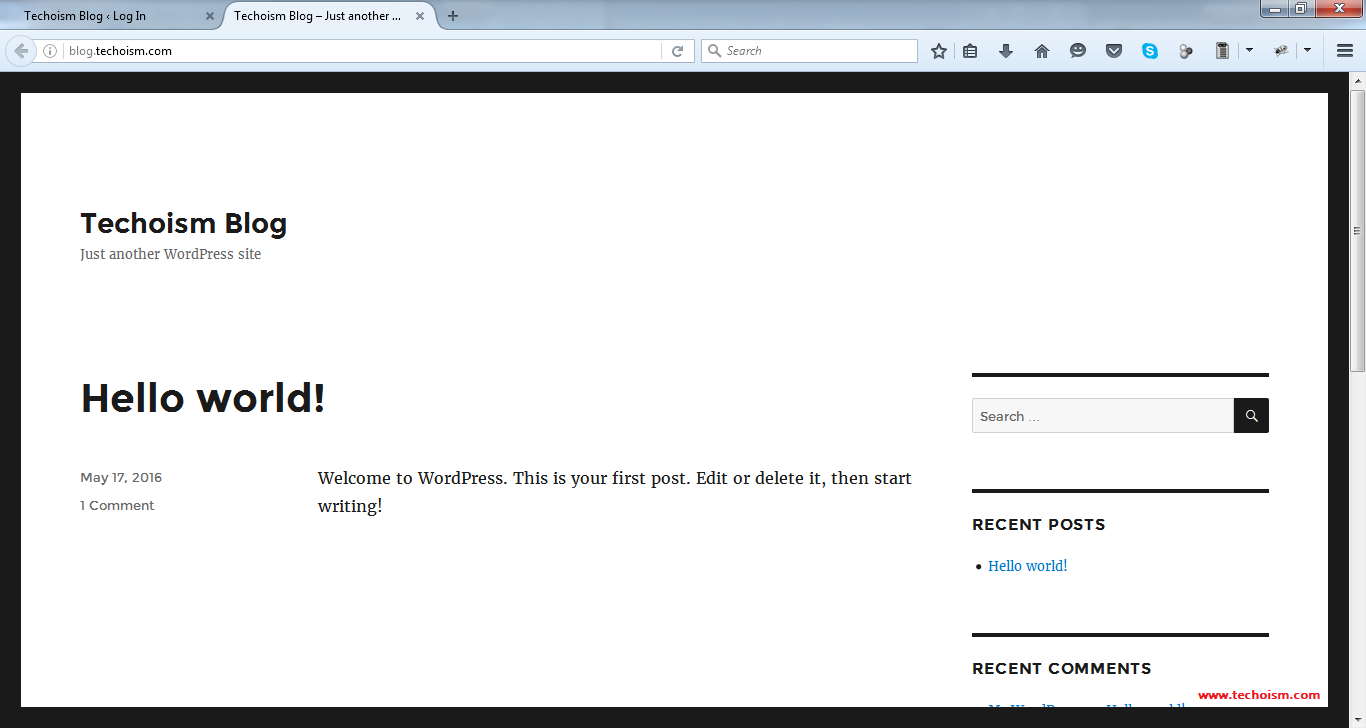Go back using the browser back arrow

[21, 51]
